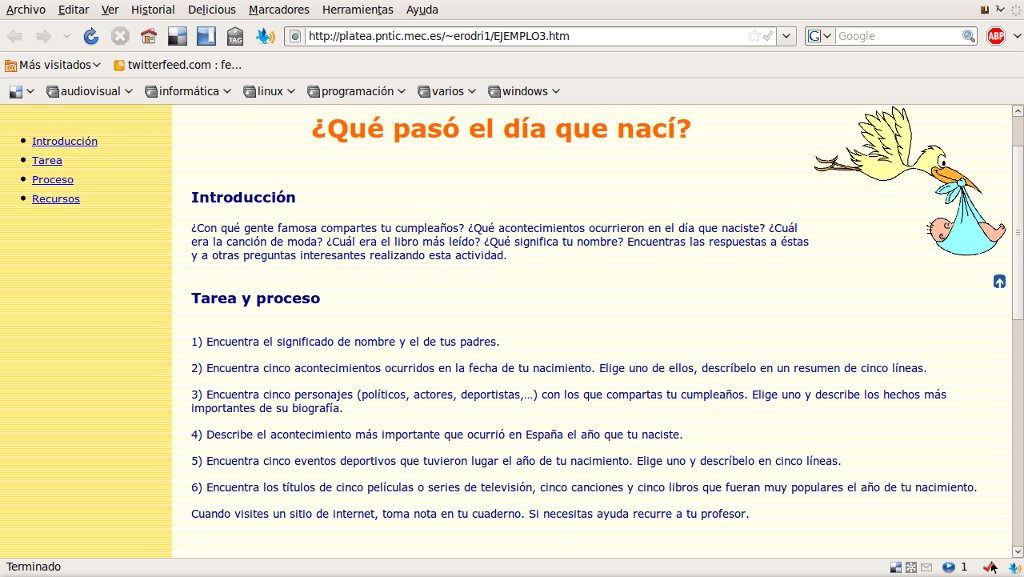Expand the URL history dropdown arrow
This screenshot has width=1024, height=577.
[786, 36]
